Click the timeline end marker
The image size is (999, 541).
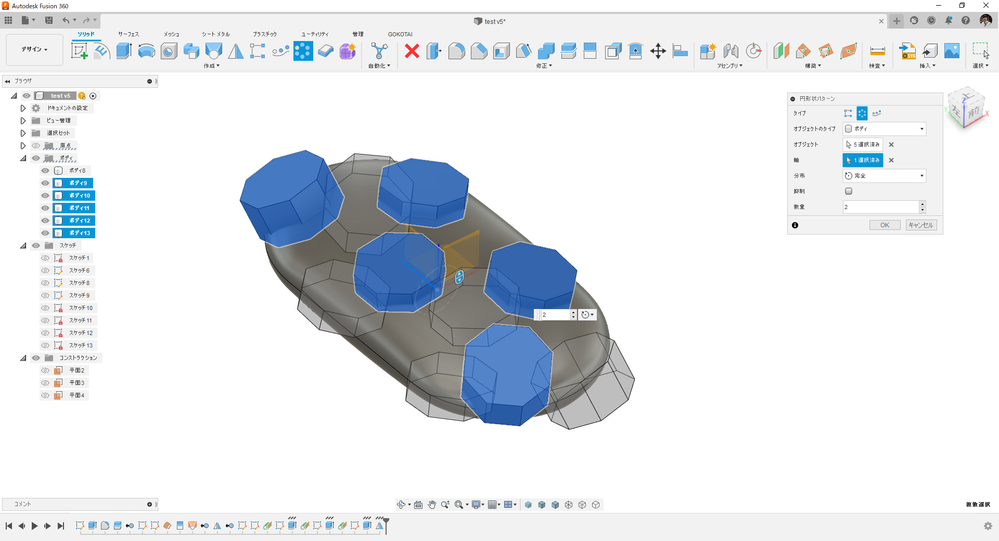click(x=385, y=526)
